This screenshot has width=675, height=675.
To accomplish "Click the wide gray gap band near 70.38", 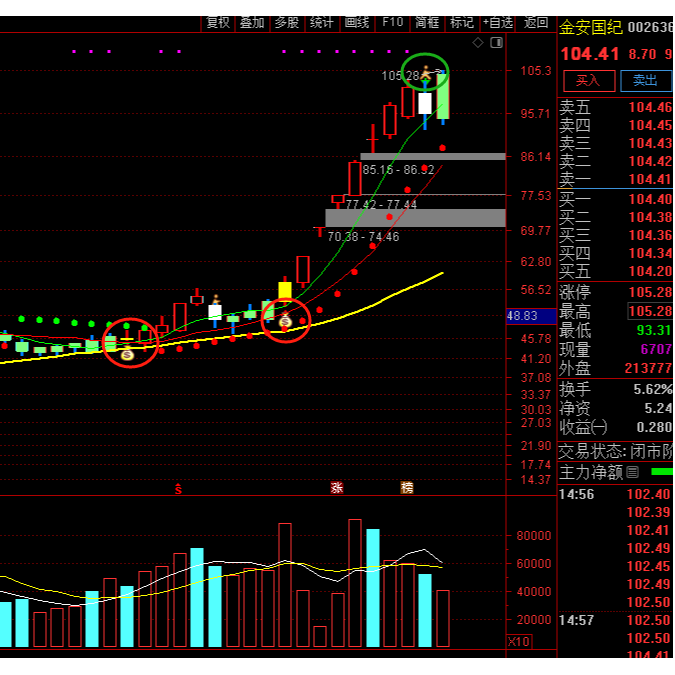I will click(x=415, y=218).
